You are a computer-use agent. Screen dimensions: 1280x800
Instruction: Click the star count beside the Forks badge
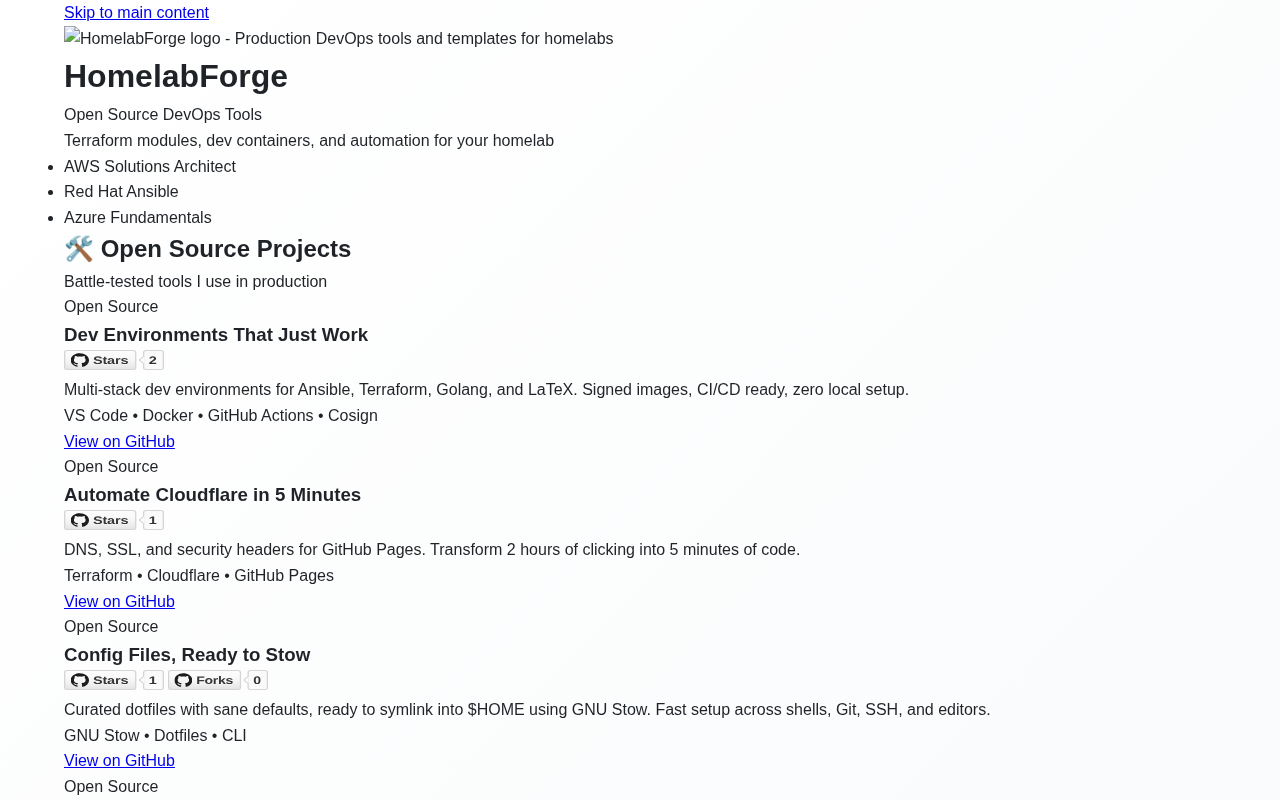coord(153,680)
